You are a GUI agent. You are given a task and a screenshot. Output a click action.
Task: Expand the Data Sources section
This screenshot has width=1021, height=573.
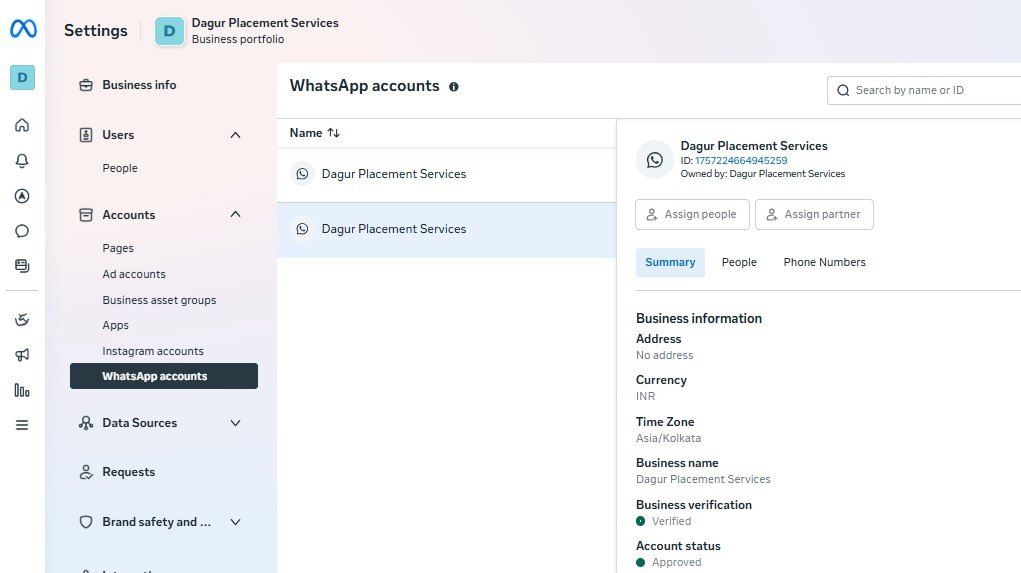pos(236,423)
